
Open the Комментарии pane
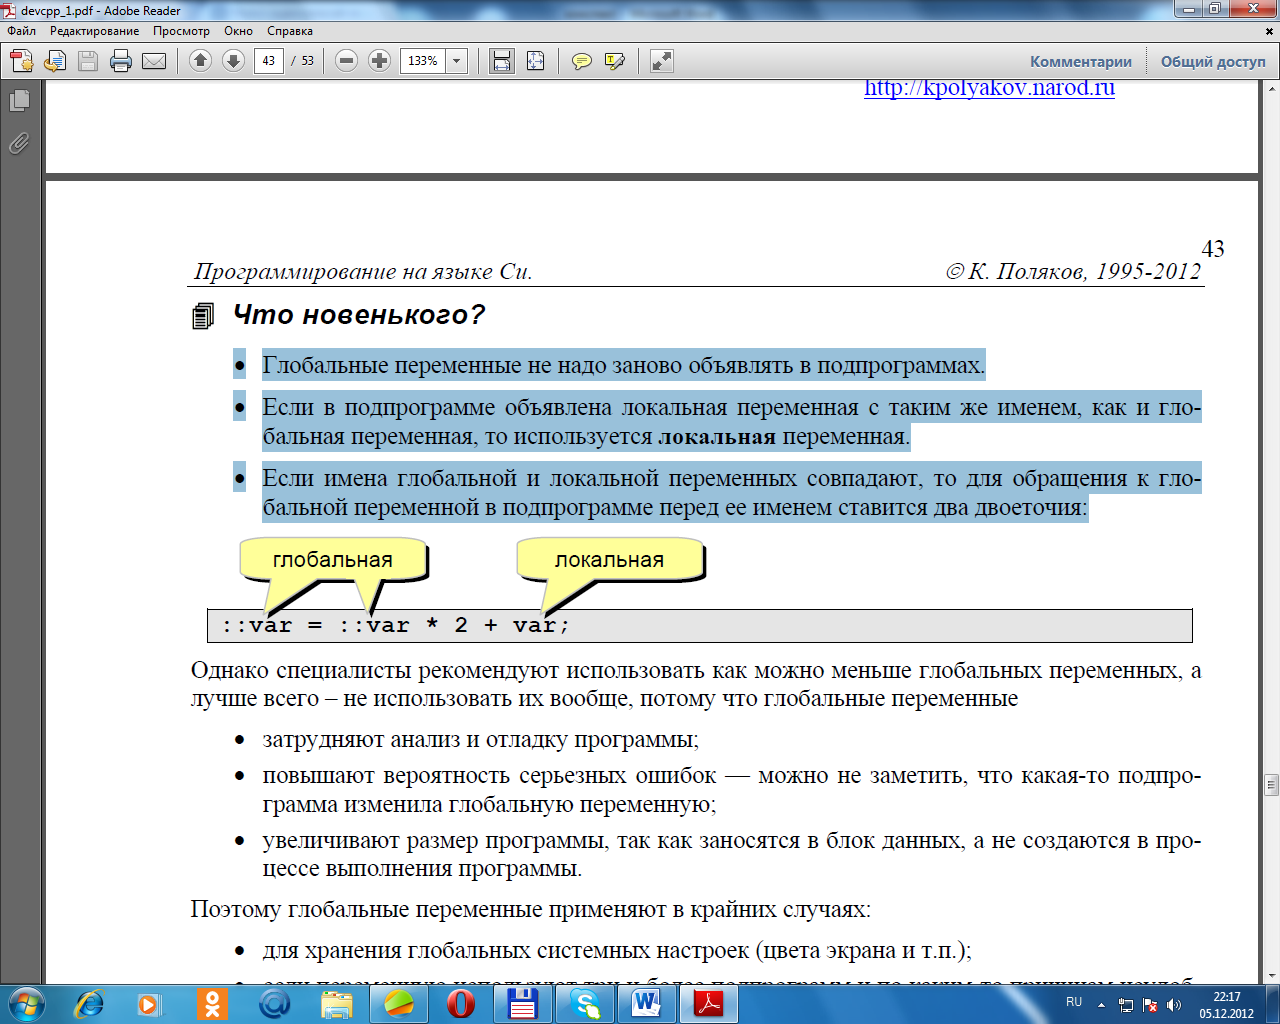(x=1081, y=61)
